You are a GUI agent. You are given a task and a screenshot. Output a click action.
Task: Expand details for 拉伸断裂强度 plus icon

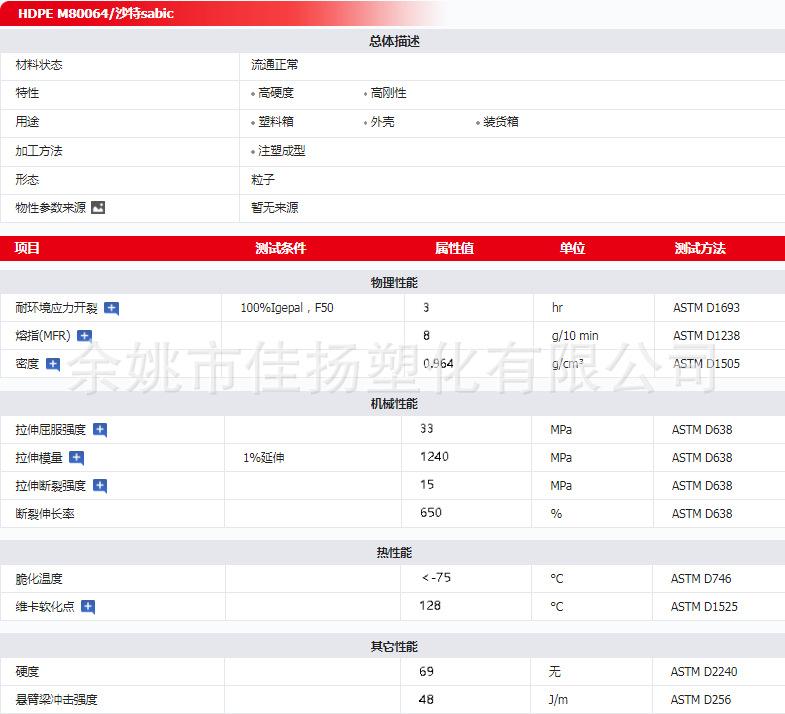click(x=100, y=486)
